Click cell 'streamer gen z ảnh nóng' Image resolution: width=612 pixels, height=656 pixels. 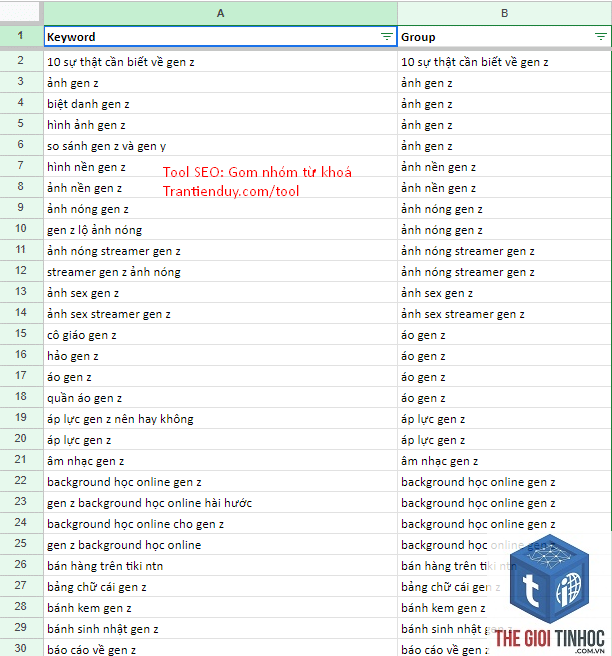(220, 272)
